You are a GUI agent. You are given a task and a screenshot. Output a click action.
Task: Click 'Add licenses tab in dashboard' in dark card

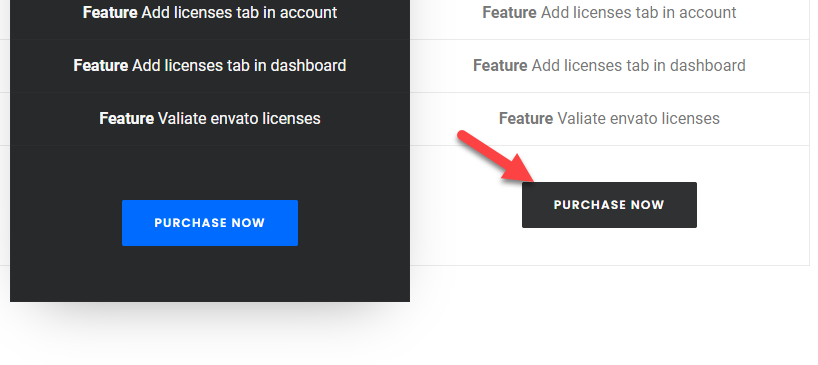point(239,66)
